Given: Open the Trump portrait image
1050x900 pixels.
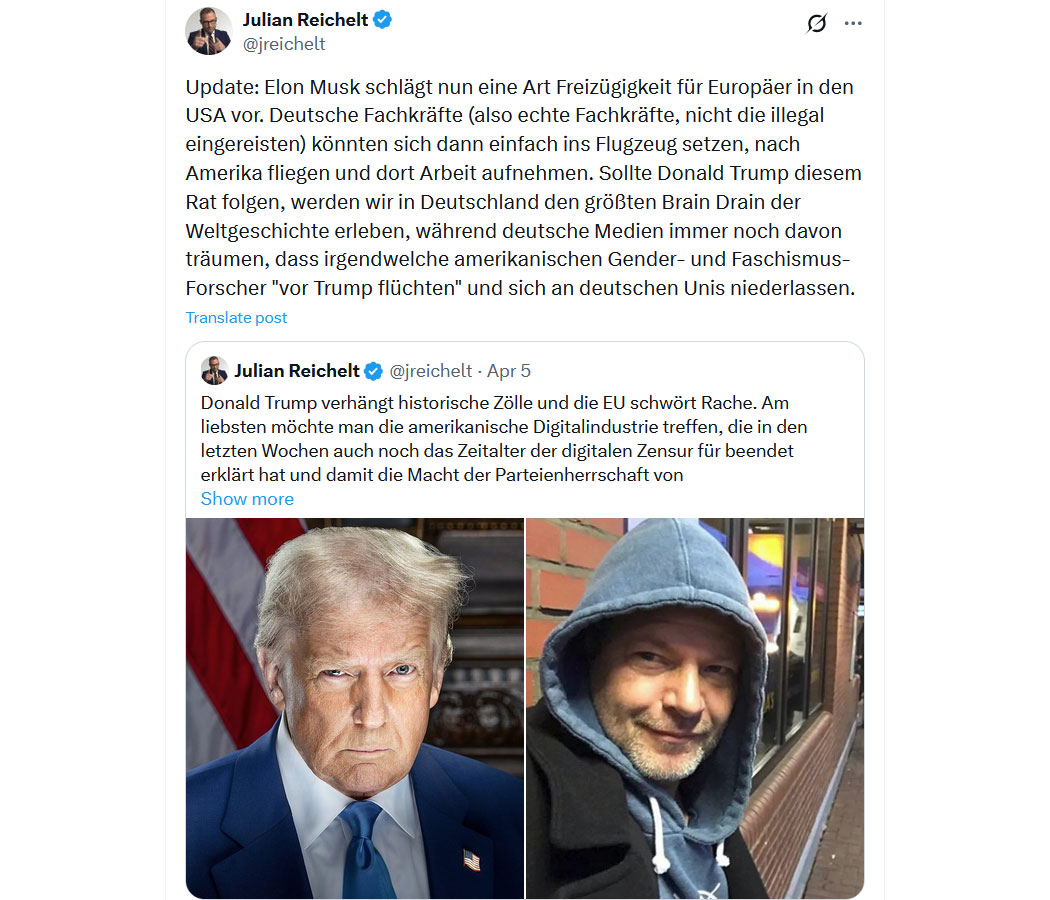Looking at the screenshot, I should click(355, 708).
